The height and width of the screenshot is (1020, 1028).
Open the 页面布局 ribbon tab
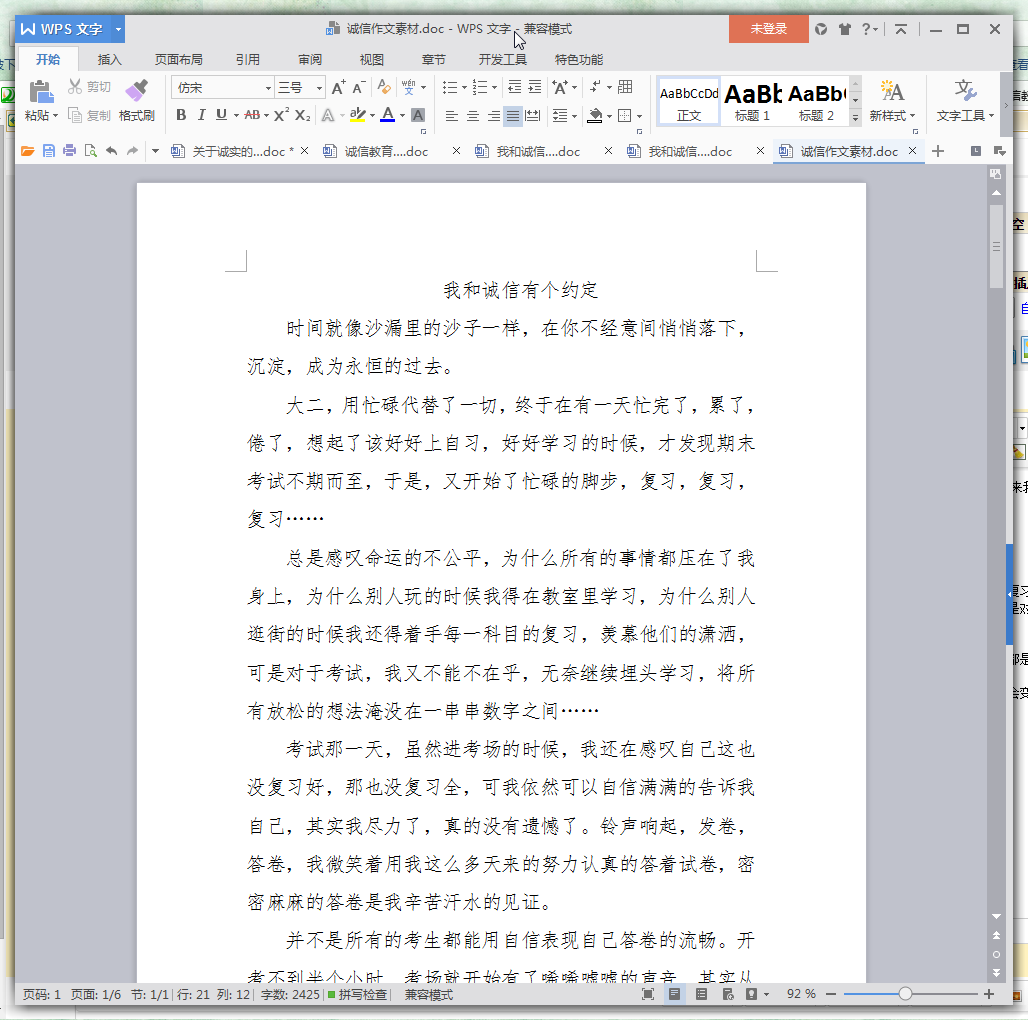(x=178, y=60)
